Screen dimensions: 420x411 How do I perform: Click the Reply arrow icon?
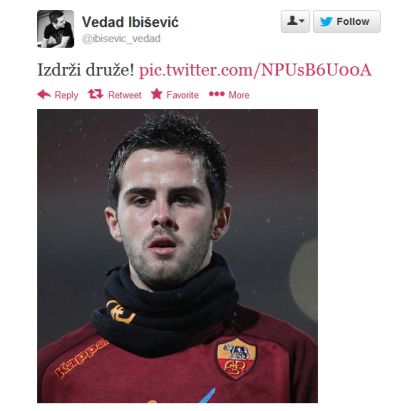(44, 95)
